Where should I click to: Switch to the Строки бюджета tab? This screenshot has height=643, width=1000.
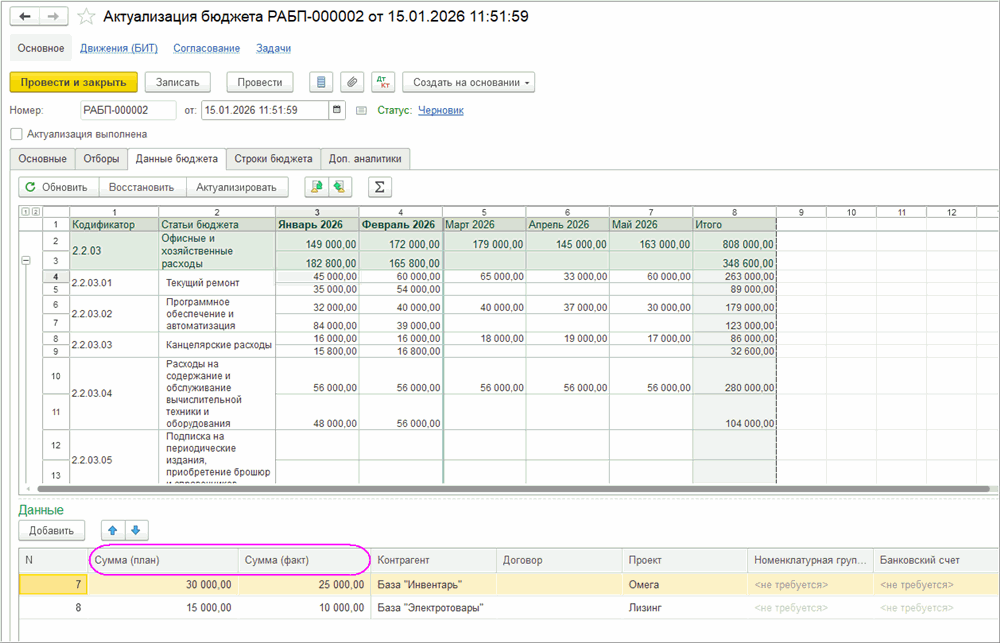pyautogui.click(x=273, y=159)
